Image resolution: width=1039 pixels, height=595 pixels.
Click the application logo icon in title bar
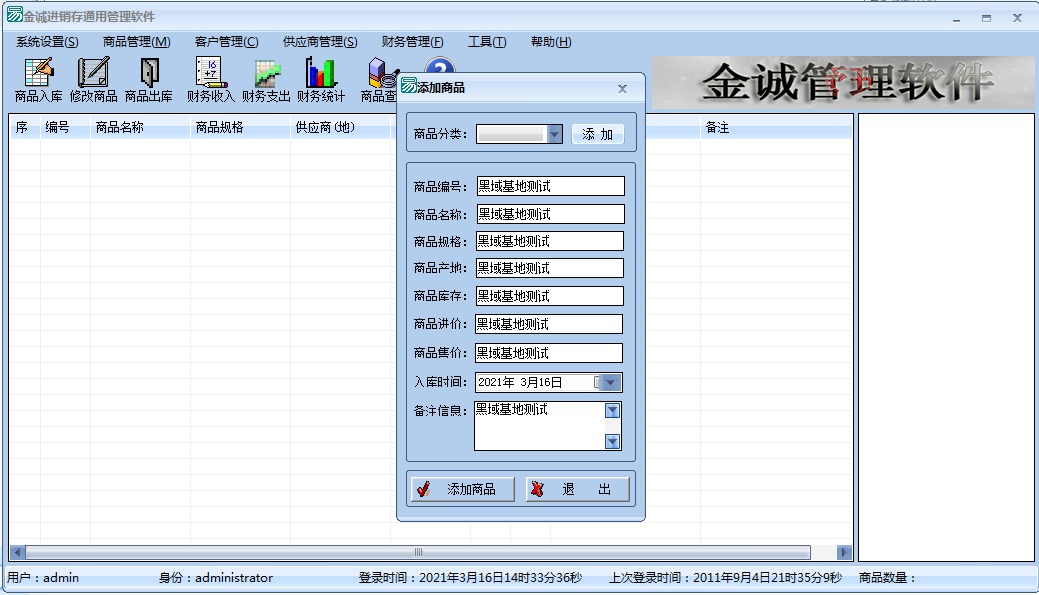(x=15, y=15)
